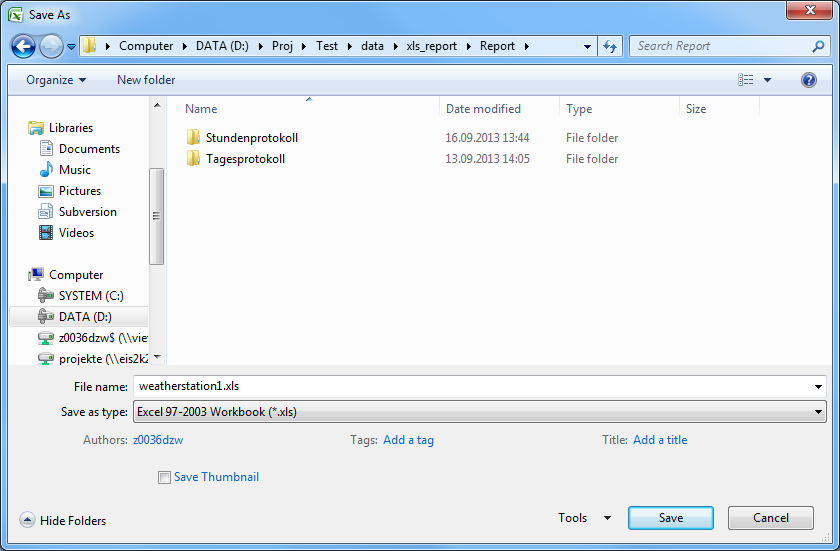
Task: Open the recent locations dropdown arrow
Action: [x=71, y=47]
